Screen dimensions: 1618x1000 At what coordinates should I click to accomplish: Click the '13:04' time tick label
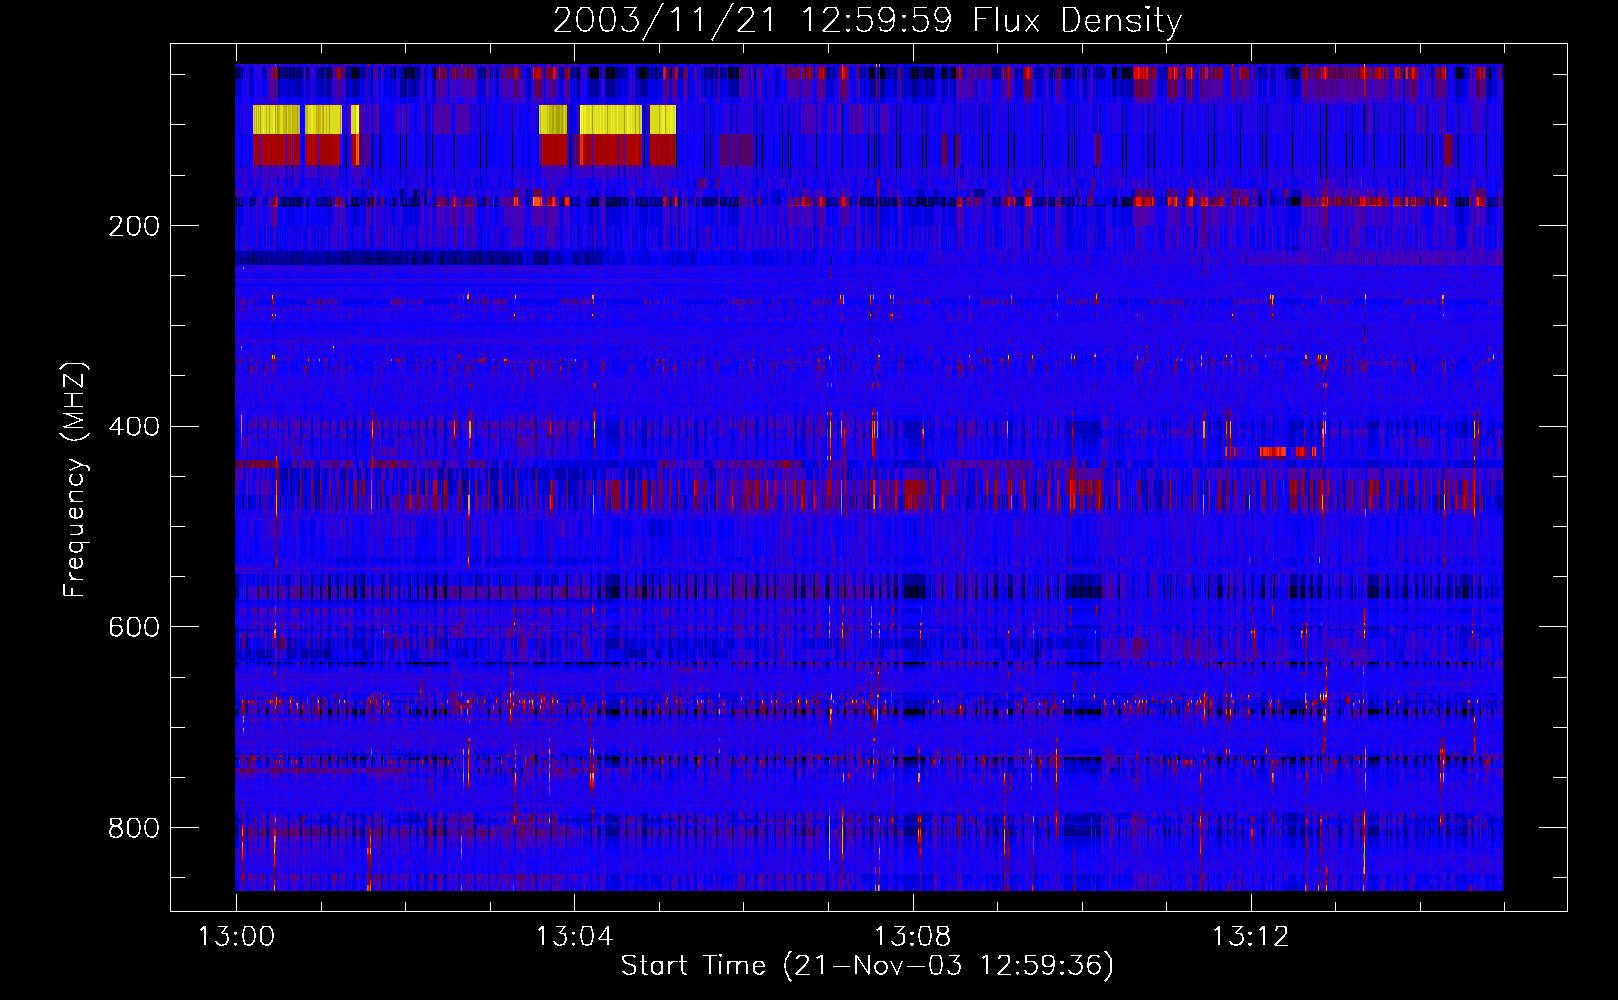(574, 937)
